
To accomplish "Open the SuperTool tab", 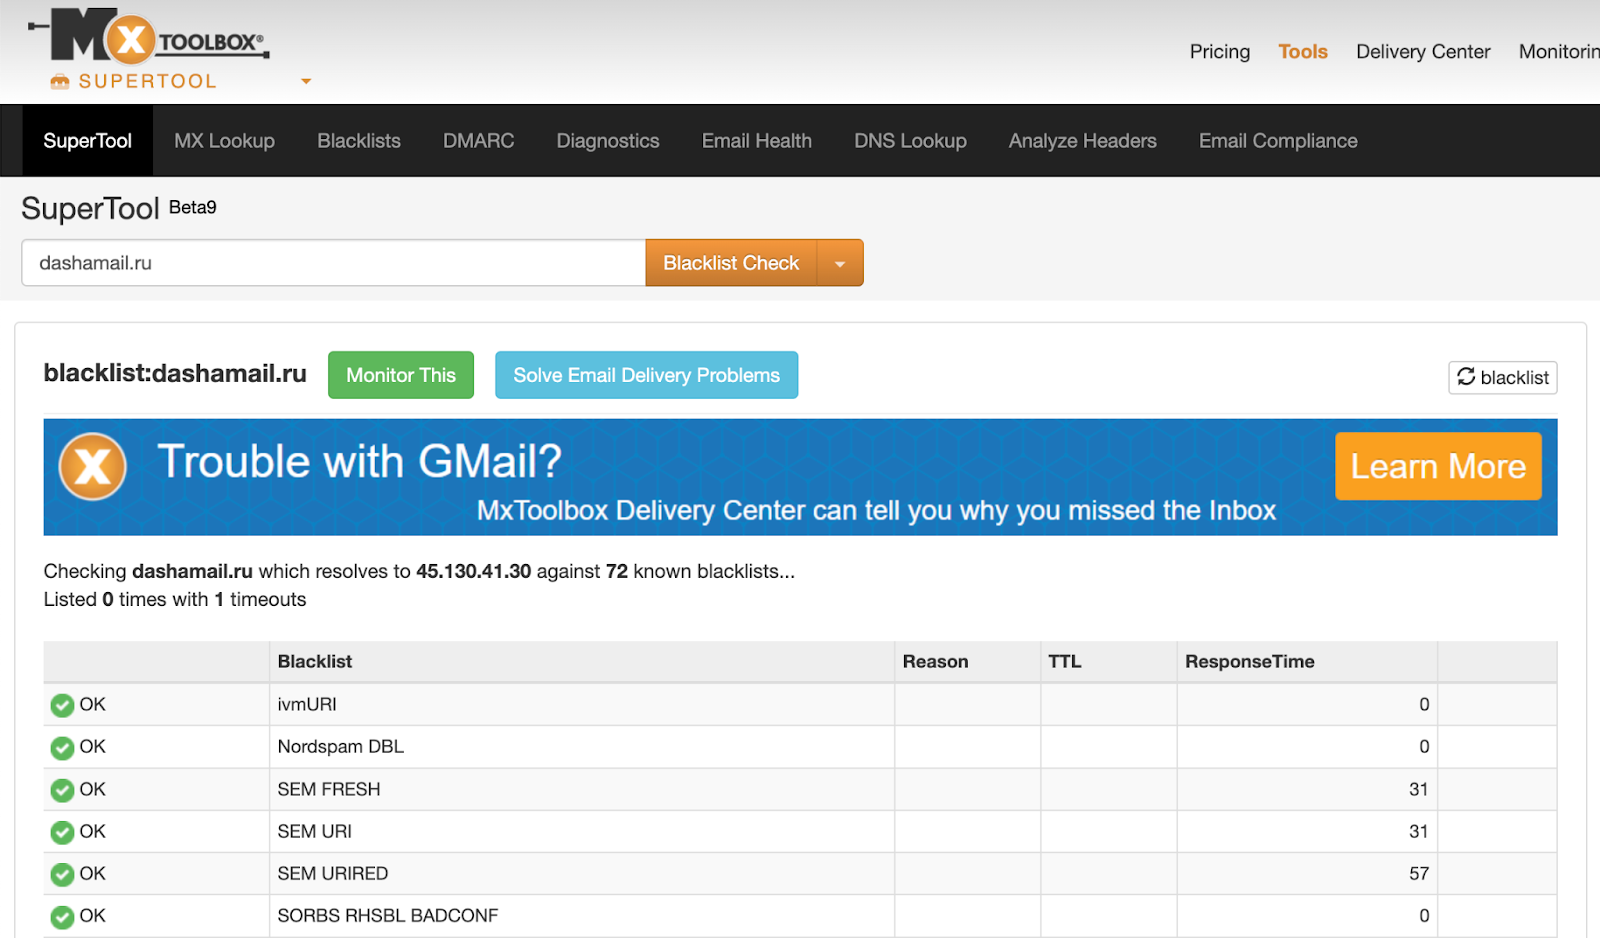I will (x=87, y=141).
